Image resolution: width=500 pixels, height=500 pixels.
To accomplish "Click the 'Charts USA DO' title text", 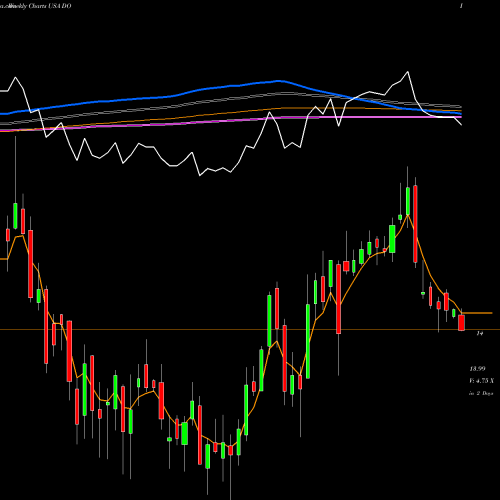I will pyautogui.click(x=50, y=6).
